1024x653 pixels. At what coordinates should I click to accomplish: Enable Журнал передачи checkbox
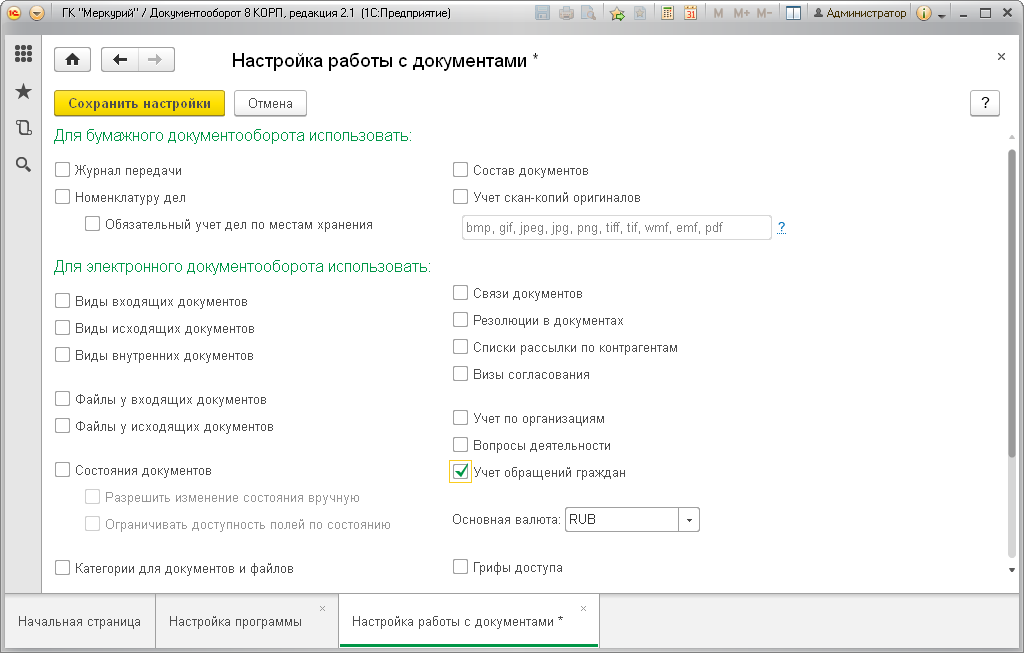[63, 170]
